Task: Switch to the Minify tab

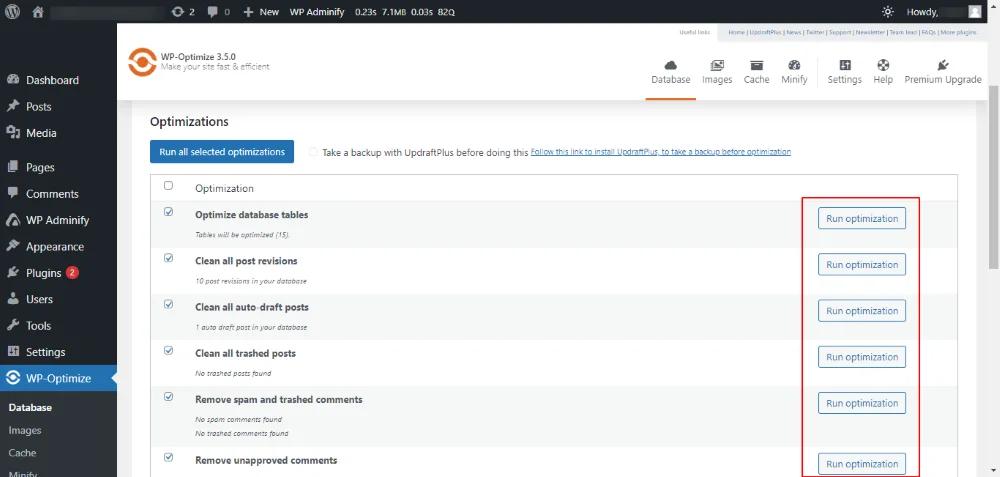Action: coord(794,72)
